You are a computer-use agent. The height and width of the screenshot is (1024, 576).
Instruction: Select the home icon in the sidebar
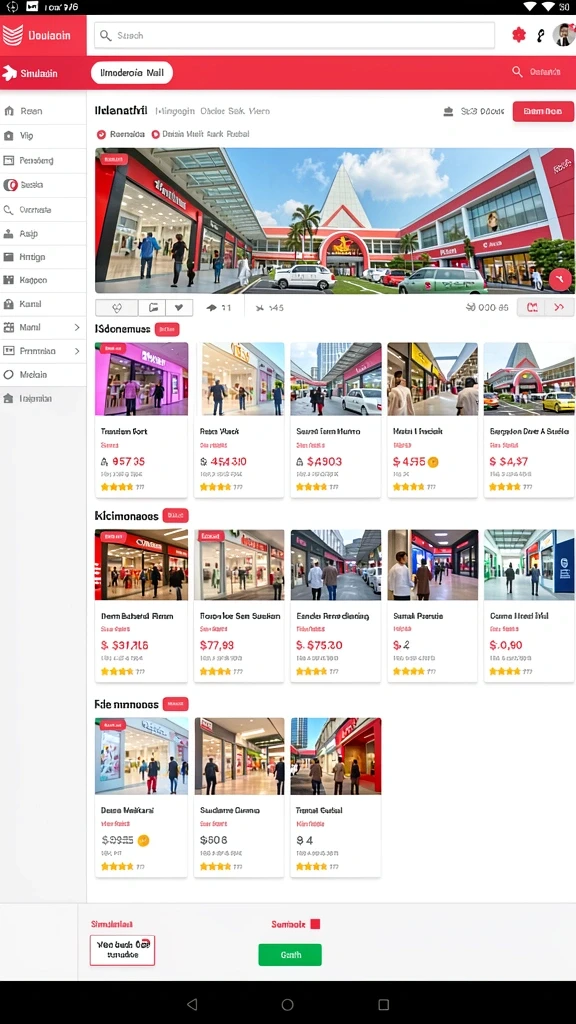9,111
